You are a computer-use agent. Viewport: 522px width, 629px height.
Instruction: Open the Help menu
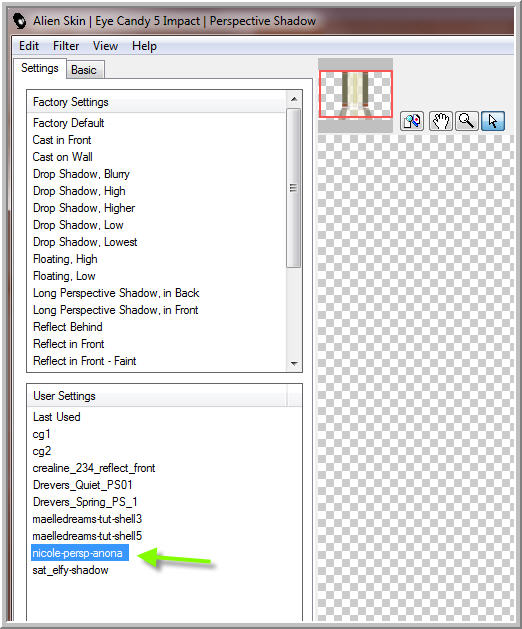(x=144, y=46)
